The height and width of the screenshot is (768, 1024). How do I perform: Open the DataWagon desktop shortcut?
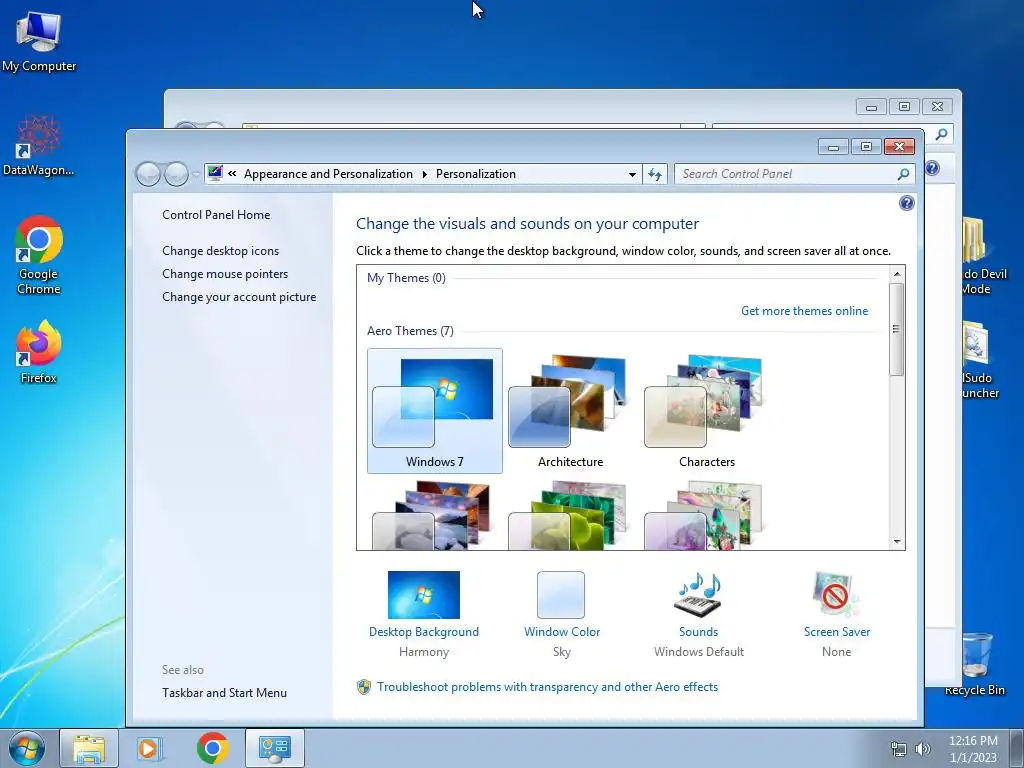39,146
